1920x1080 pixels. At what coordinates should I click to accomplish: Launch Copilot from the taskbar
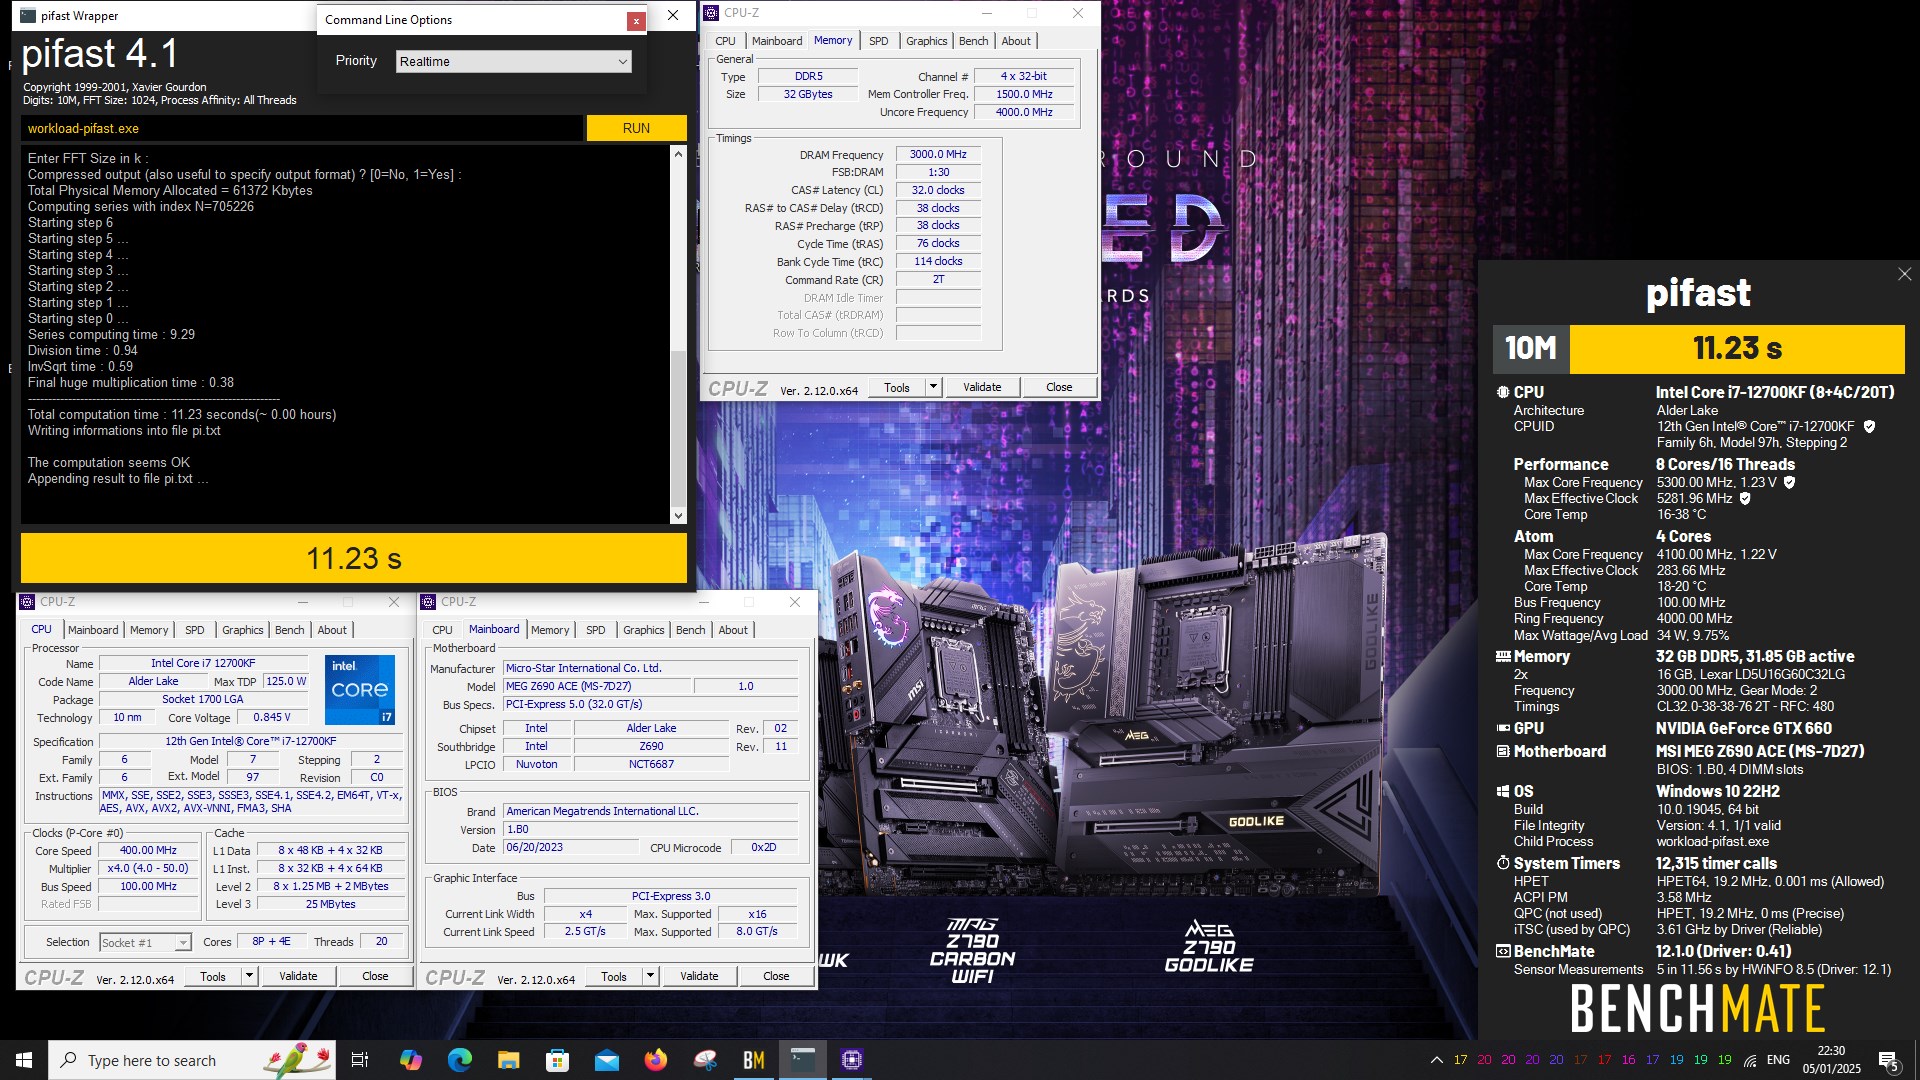click(x=410, y=1060)
